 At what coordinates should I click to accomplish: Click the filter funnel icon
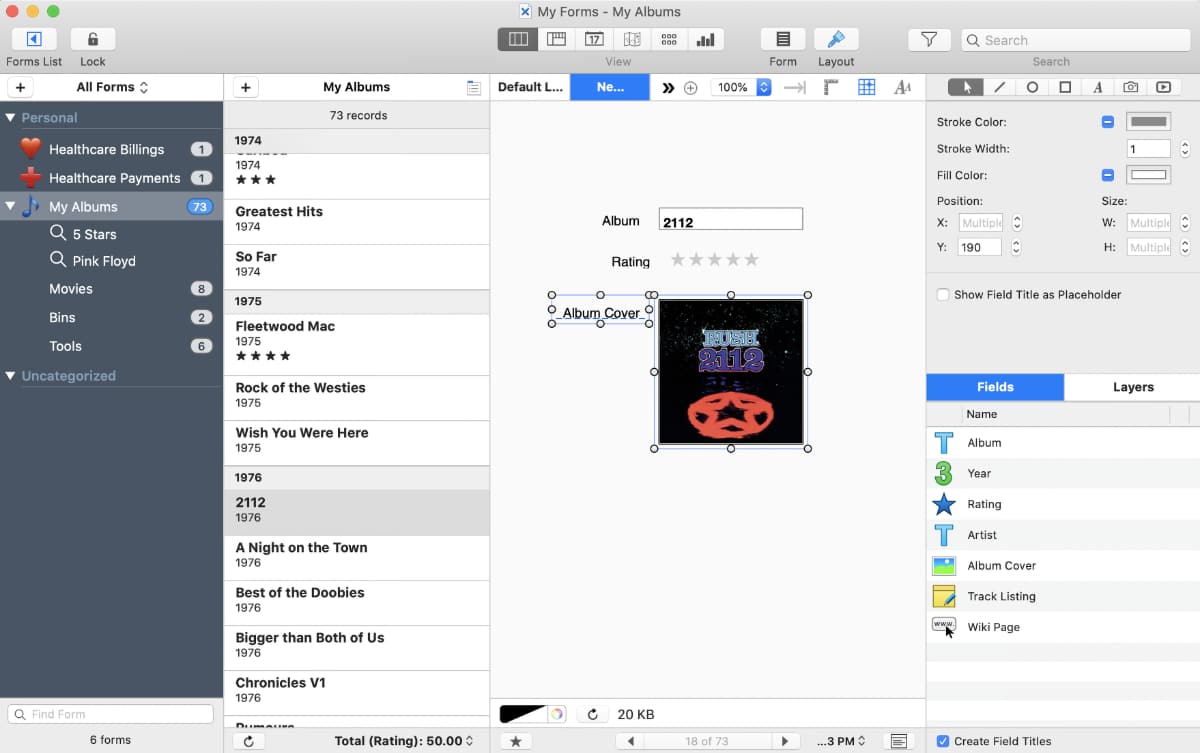pyautogui.click(x=928, y=40)
